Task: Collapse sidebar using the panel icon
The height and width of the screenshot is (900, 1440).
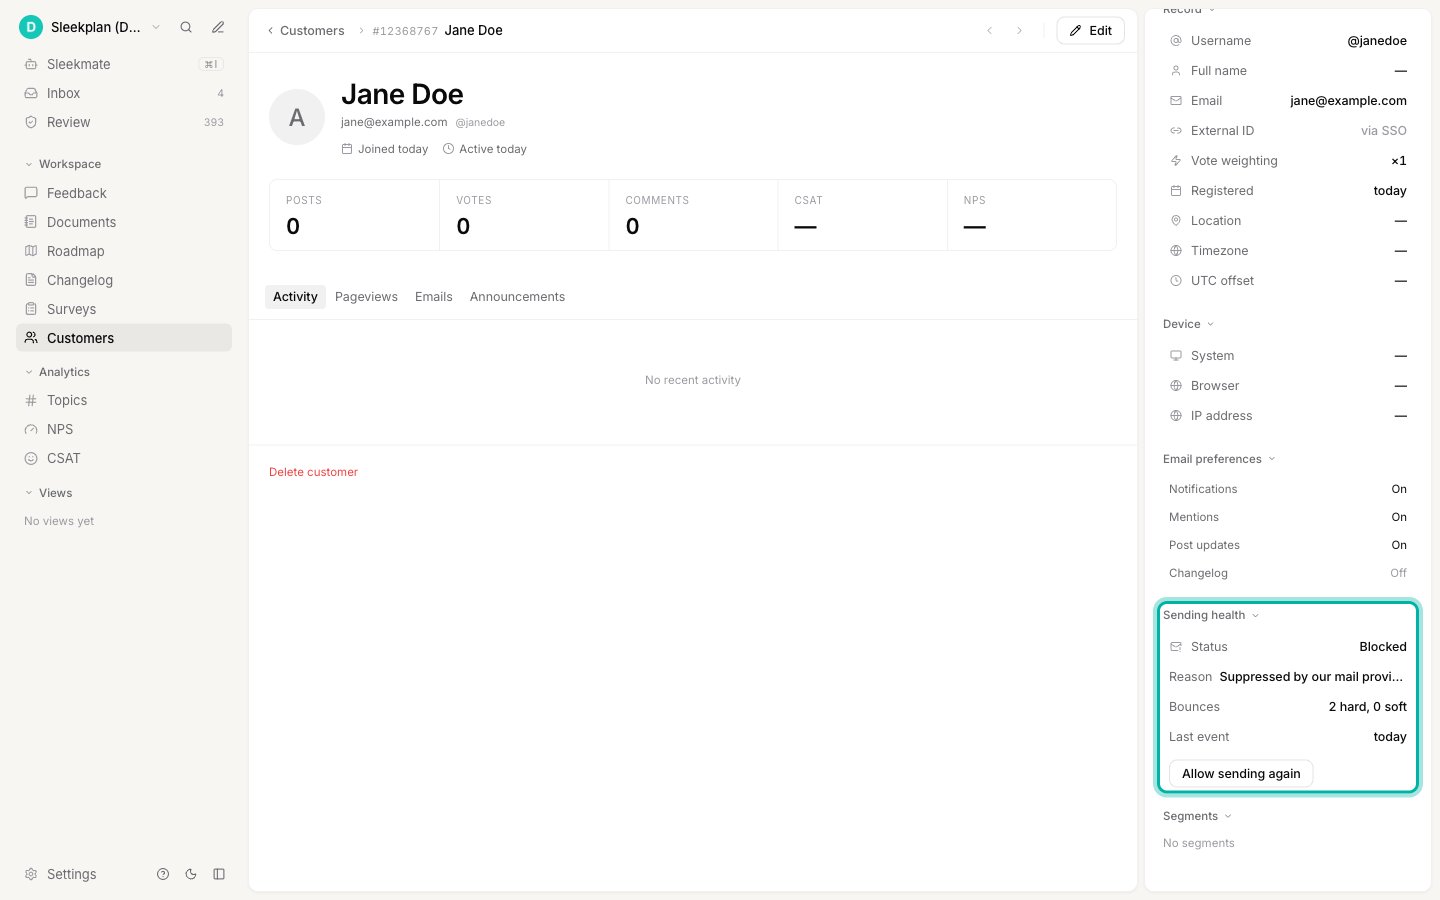Action: pos(219,874)
